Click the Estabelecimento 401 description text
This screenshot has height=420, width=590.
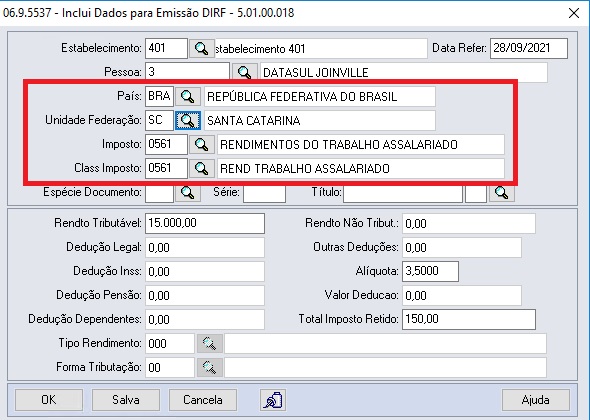click(x=260, y=49)
